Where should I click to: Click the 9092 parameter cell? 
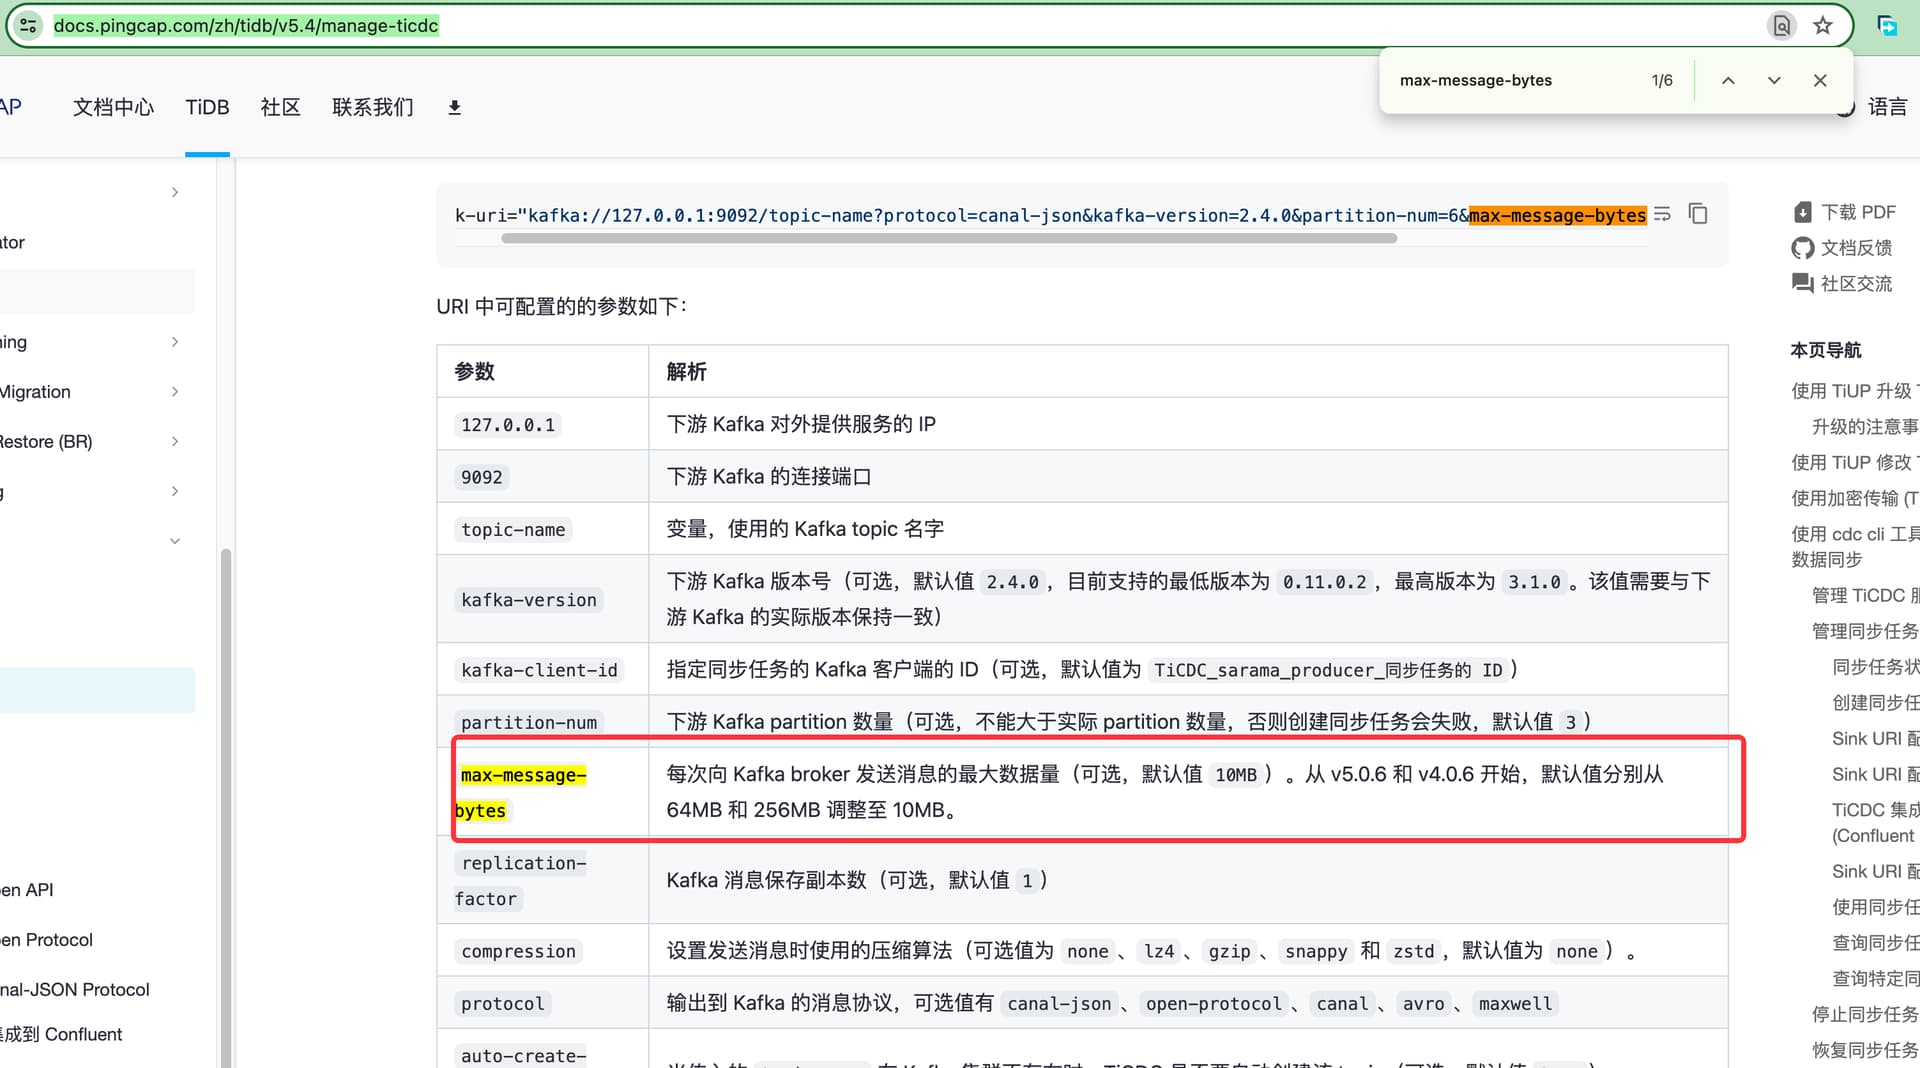point(542,477)
